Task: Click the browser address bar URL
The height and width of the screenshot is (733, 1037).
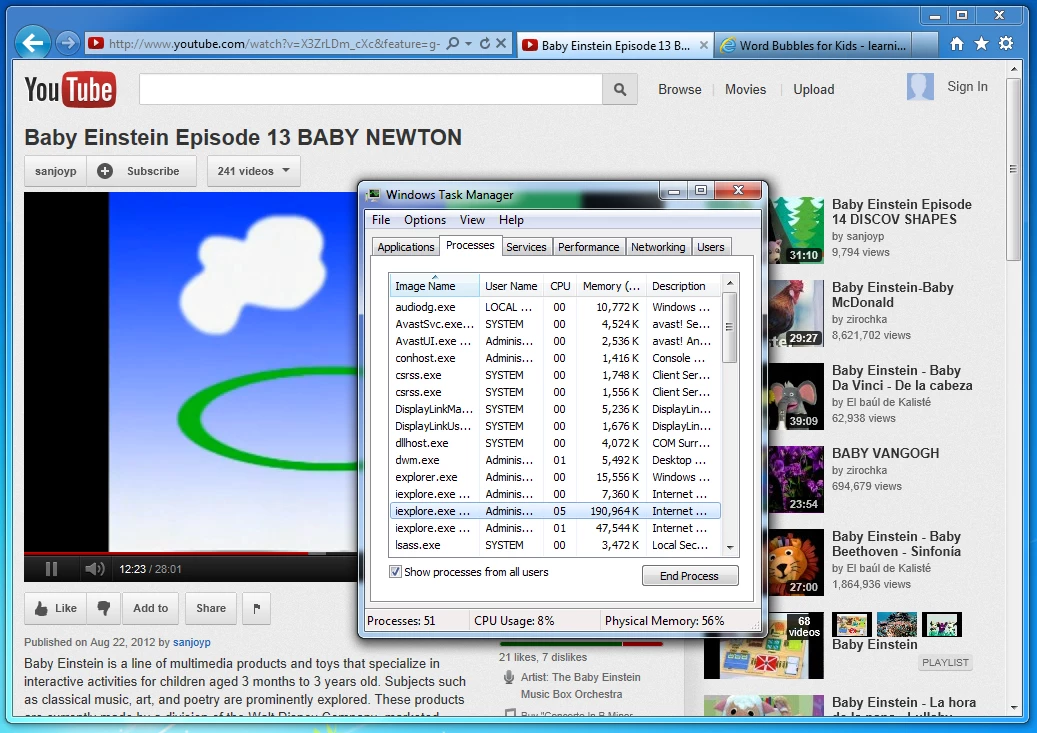Action: pos(274,44)
